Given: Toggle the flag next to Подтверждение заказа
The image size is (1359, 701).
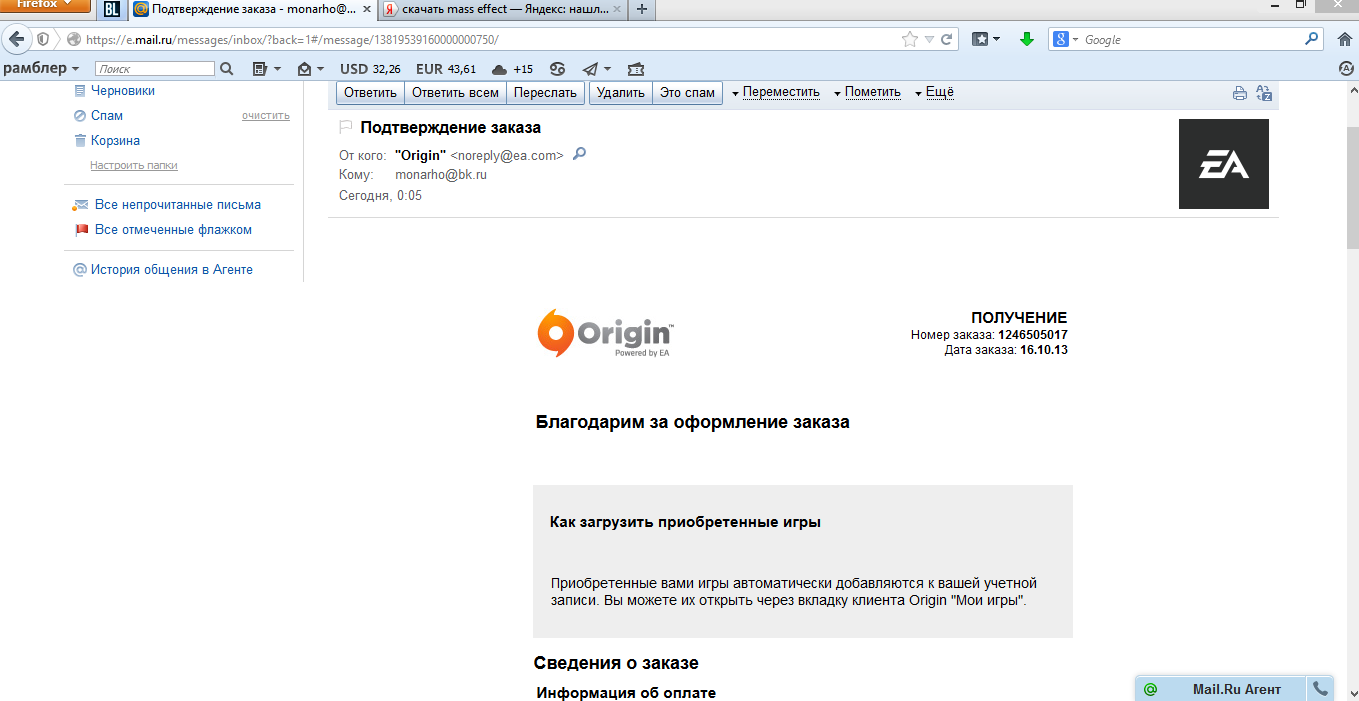Looking at the screenshot, I should coord(346,127).
